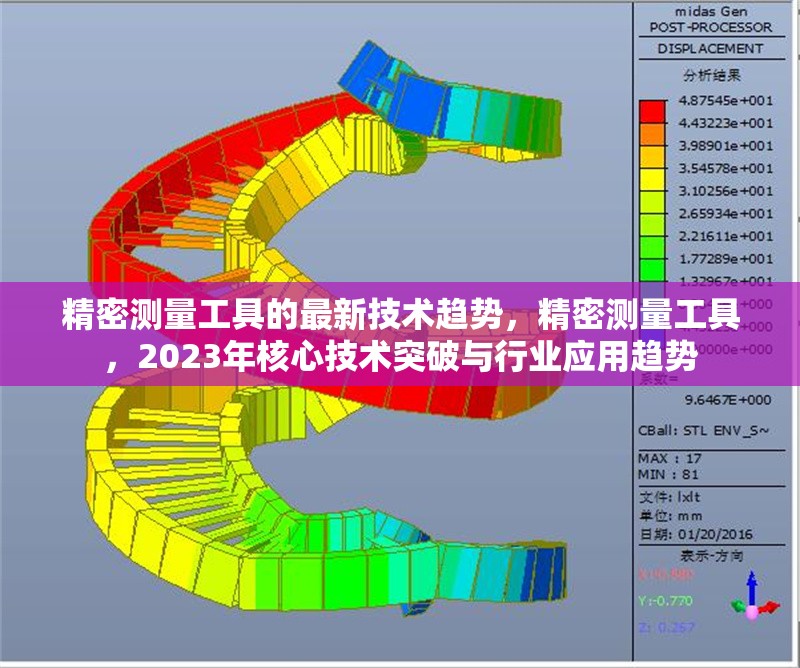Image resolution: width=800 pixels, height=668 pixels.
Task: Toggle the CBall: STL ENV_S~ load case entry
Action: point(705,432)
